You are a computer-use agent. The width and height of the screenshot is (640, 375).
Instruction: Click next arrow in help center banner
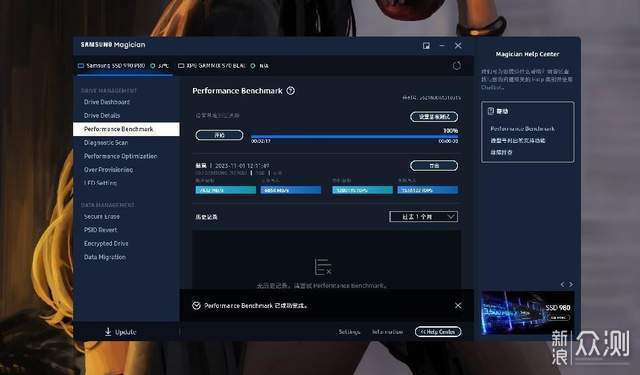[571, 284]
